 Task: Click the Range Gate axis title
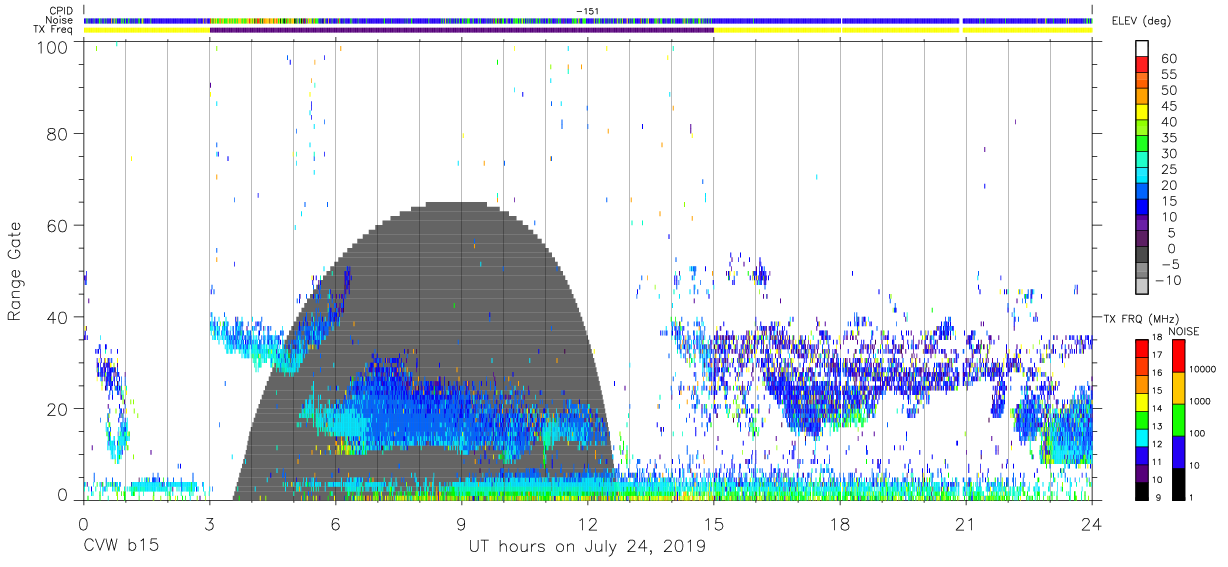[15, 271]
